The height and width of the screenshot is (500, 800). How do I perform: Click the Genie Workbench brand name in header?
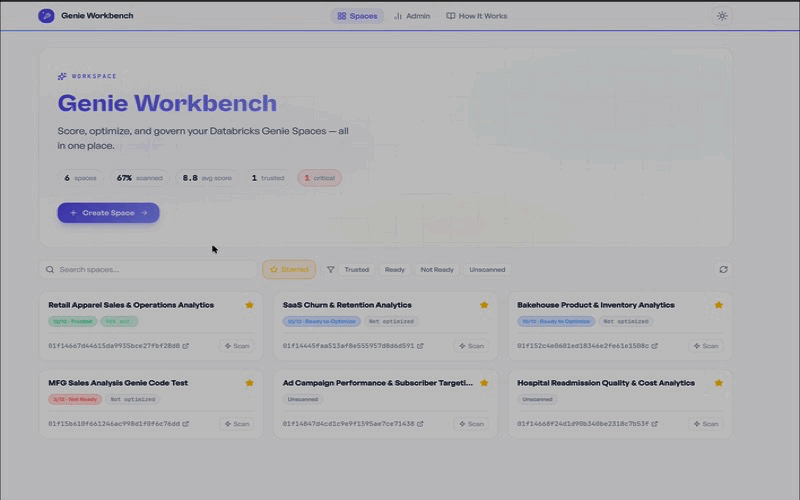[x=97, y=16]
